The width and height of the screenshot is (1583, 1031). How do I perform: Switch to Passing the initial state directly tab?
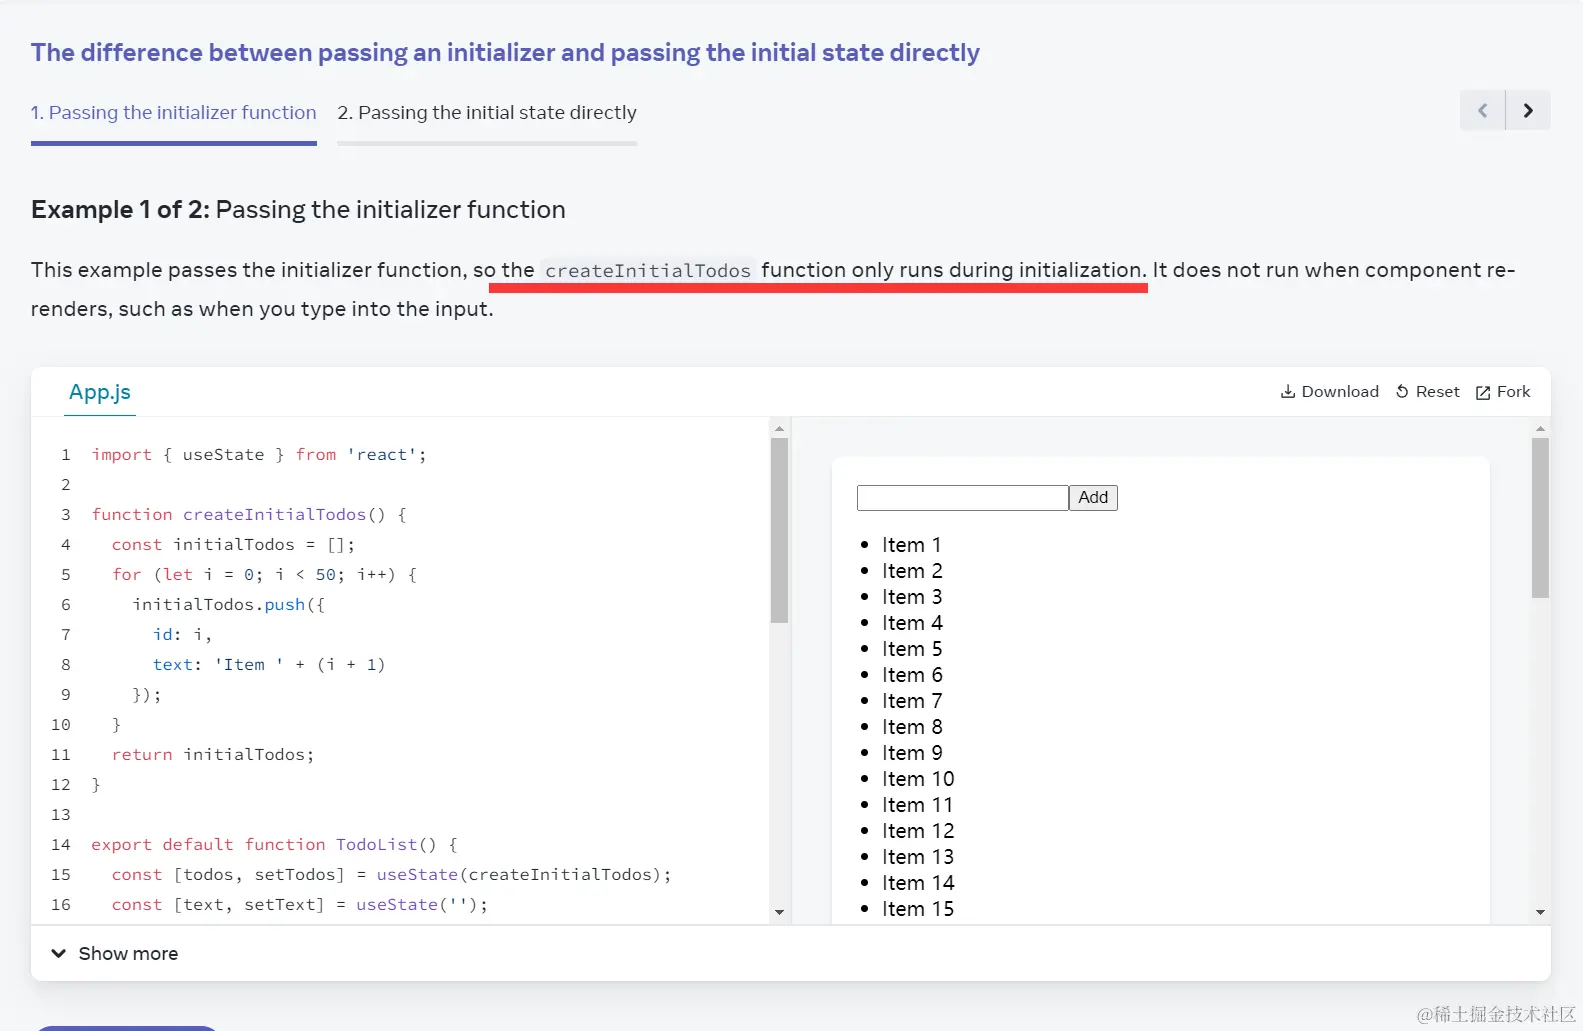487,113
